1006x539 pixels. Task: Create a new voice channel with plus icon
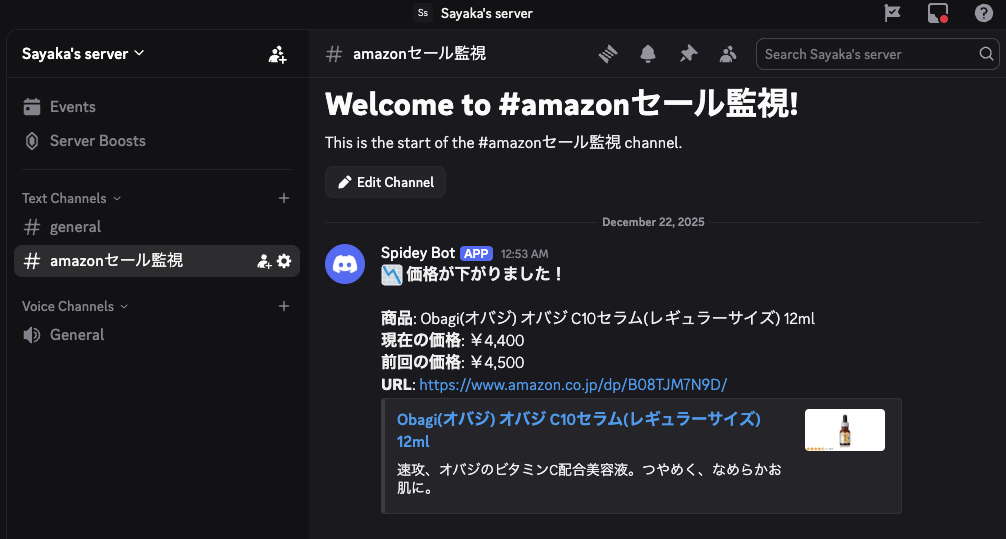(284, 306)
